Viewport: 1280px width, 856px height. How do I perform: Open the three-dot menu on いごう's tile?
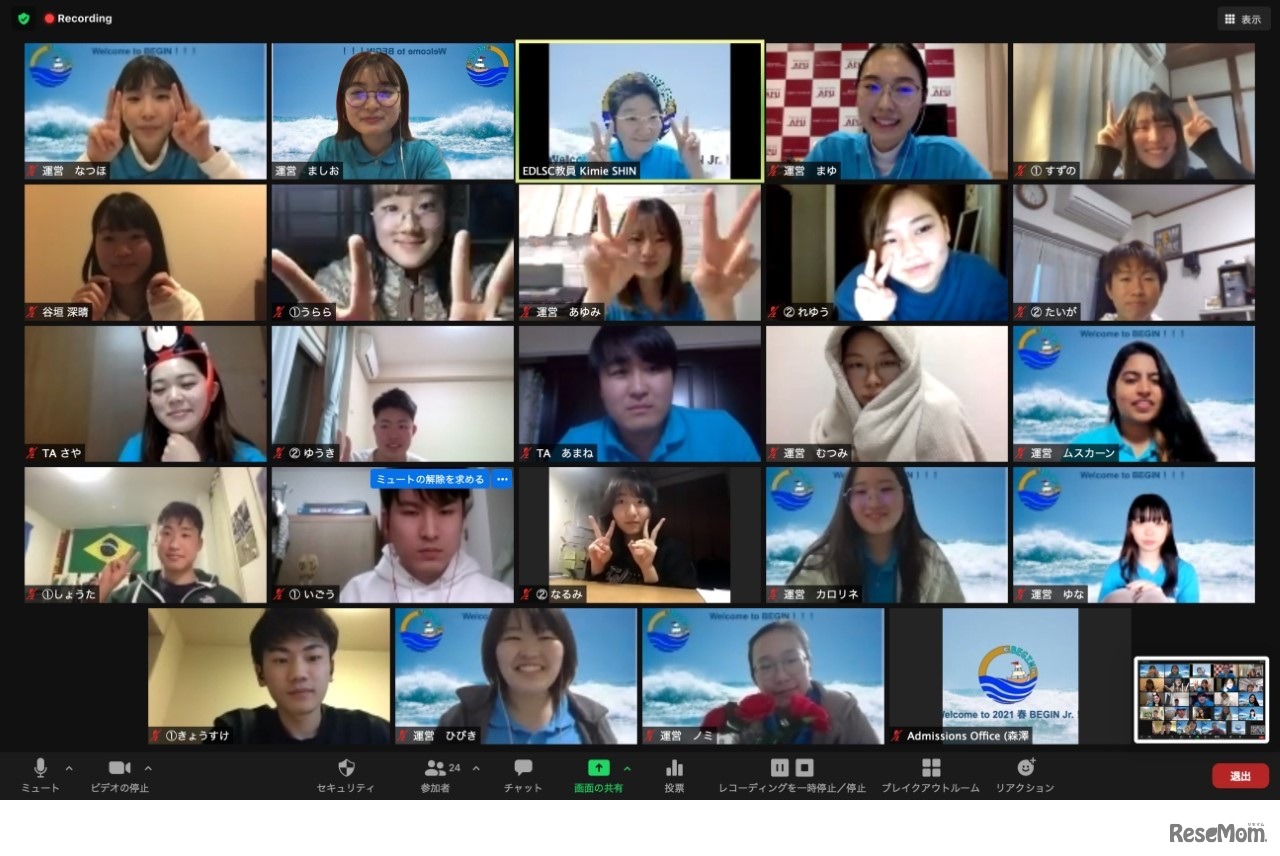click(502, 479)
